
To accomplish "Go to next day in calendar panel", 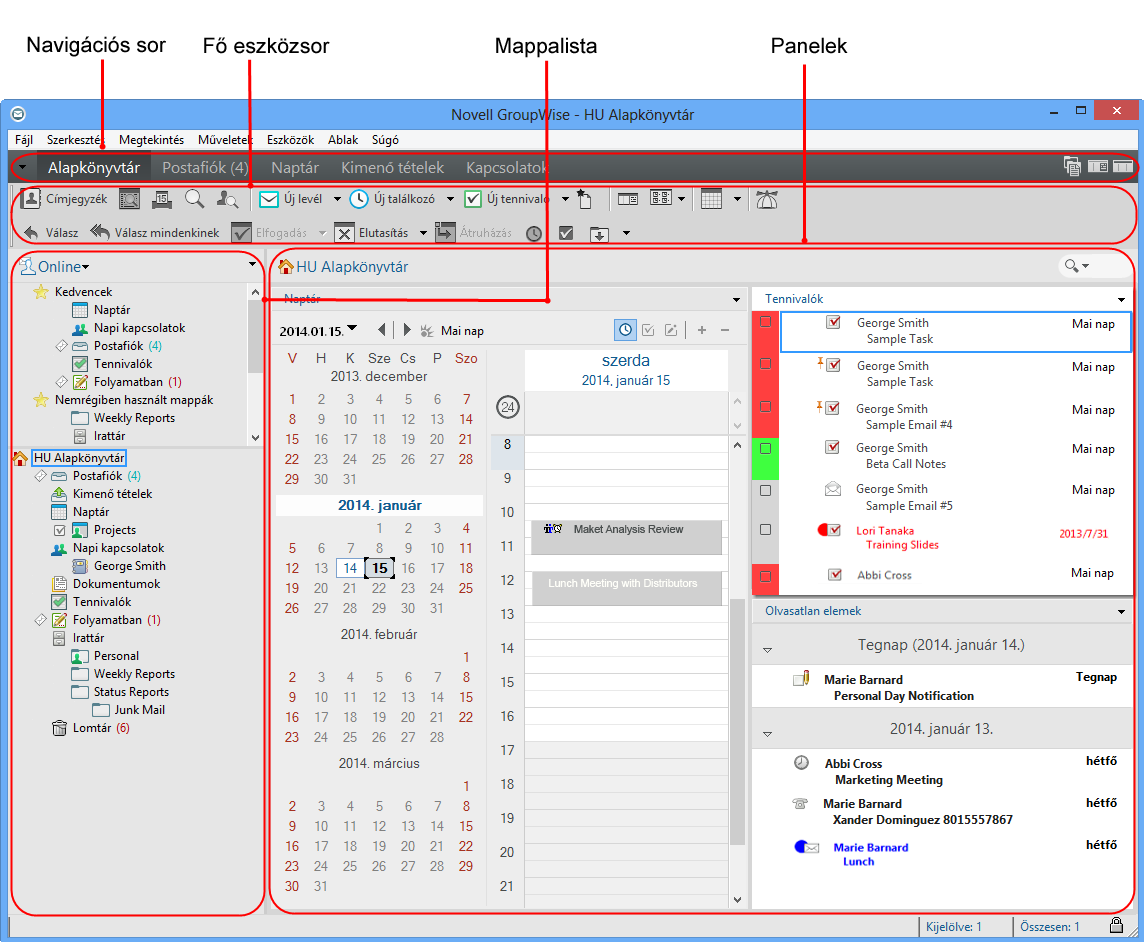I will [407, 330].
